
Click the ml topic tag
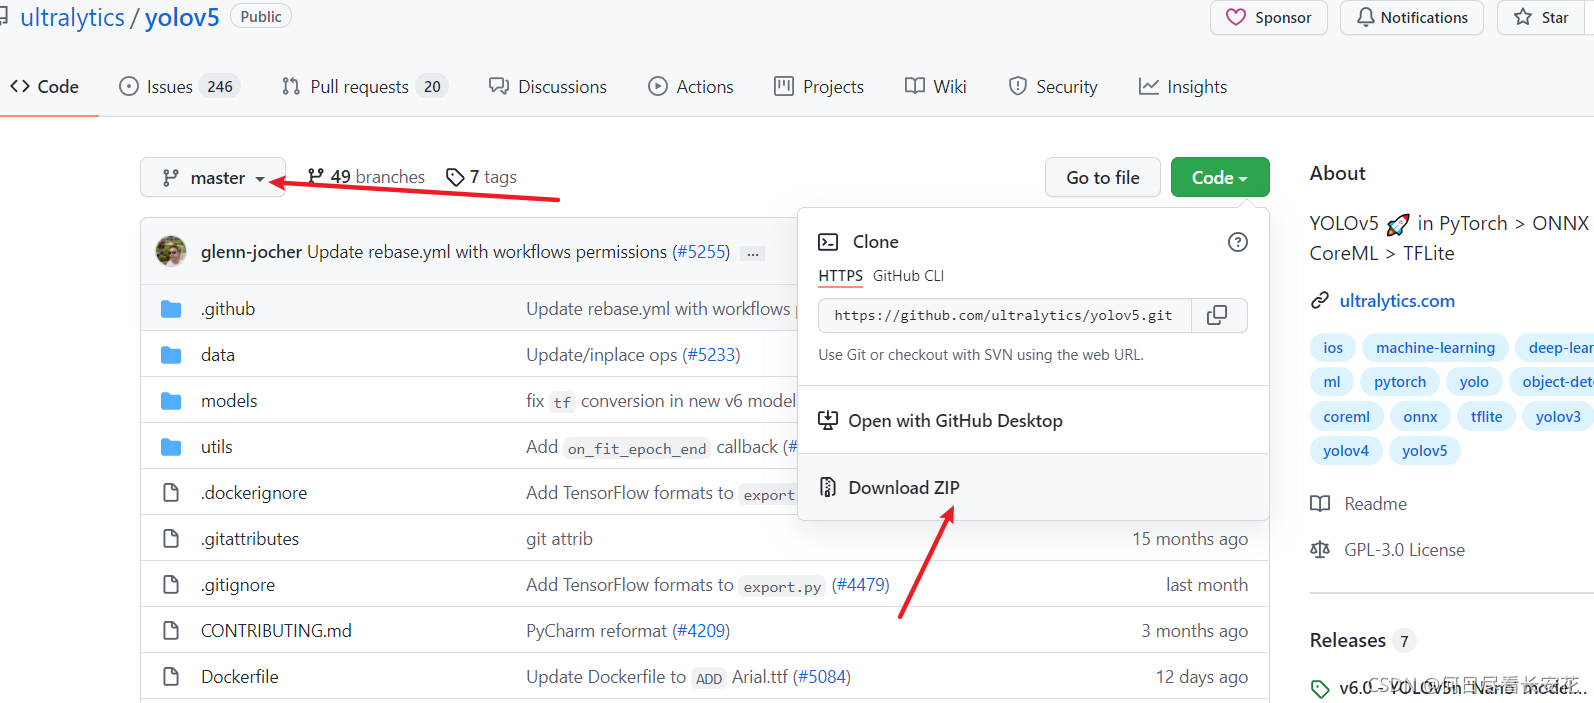pos(1332,382)
